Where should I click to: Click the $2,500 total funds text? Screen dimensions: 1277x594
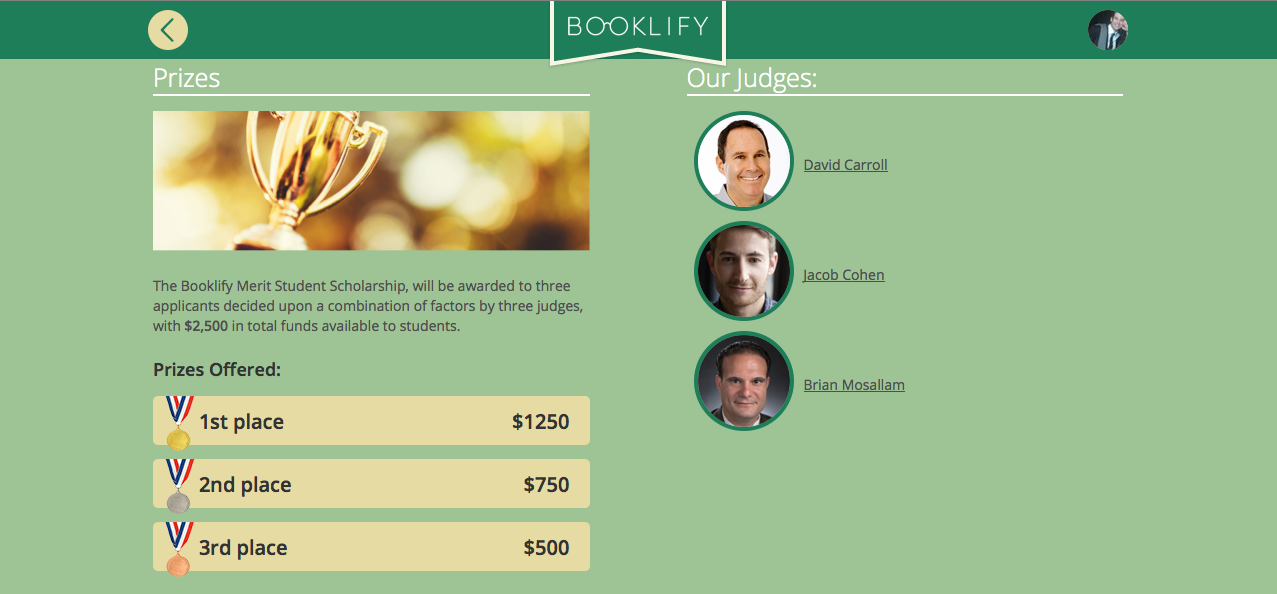206,326
